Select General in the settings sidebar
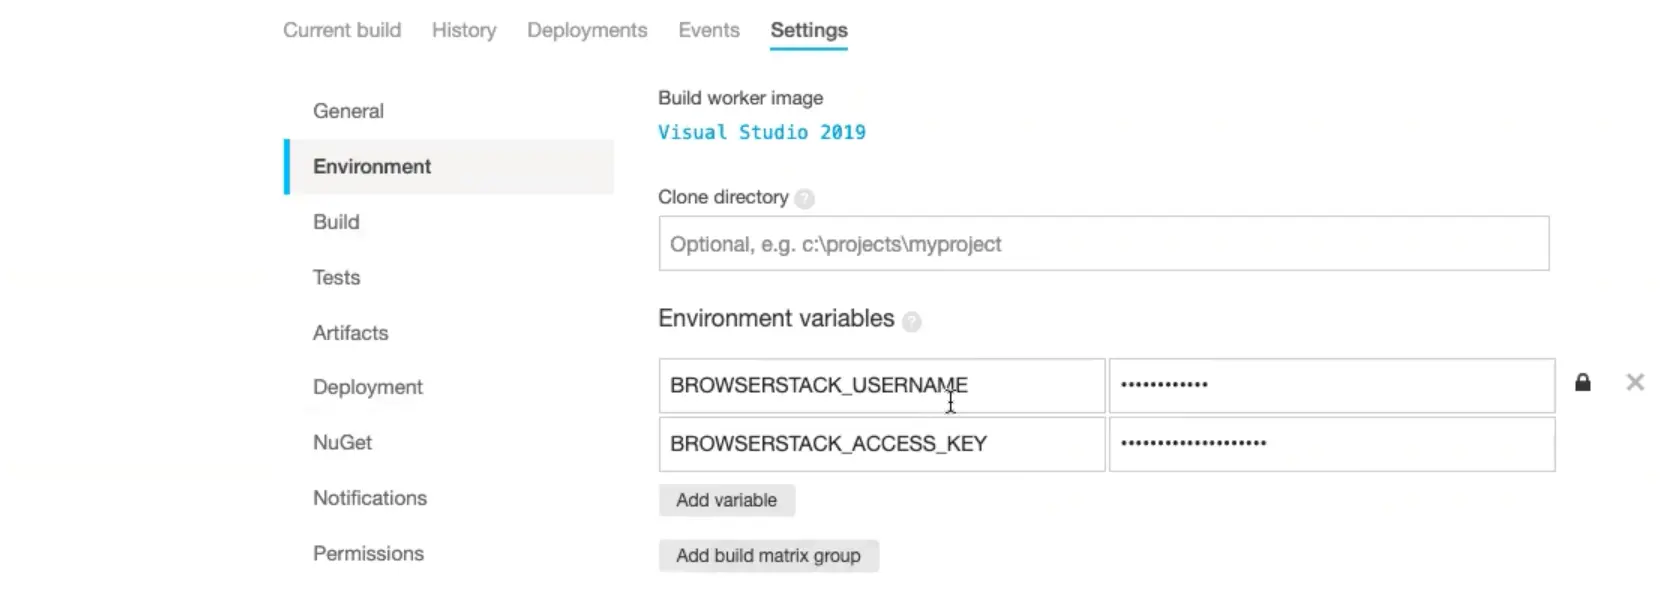The height and width of the screenshot is (598, 1666). tap(348, 111)
